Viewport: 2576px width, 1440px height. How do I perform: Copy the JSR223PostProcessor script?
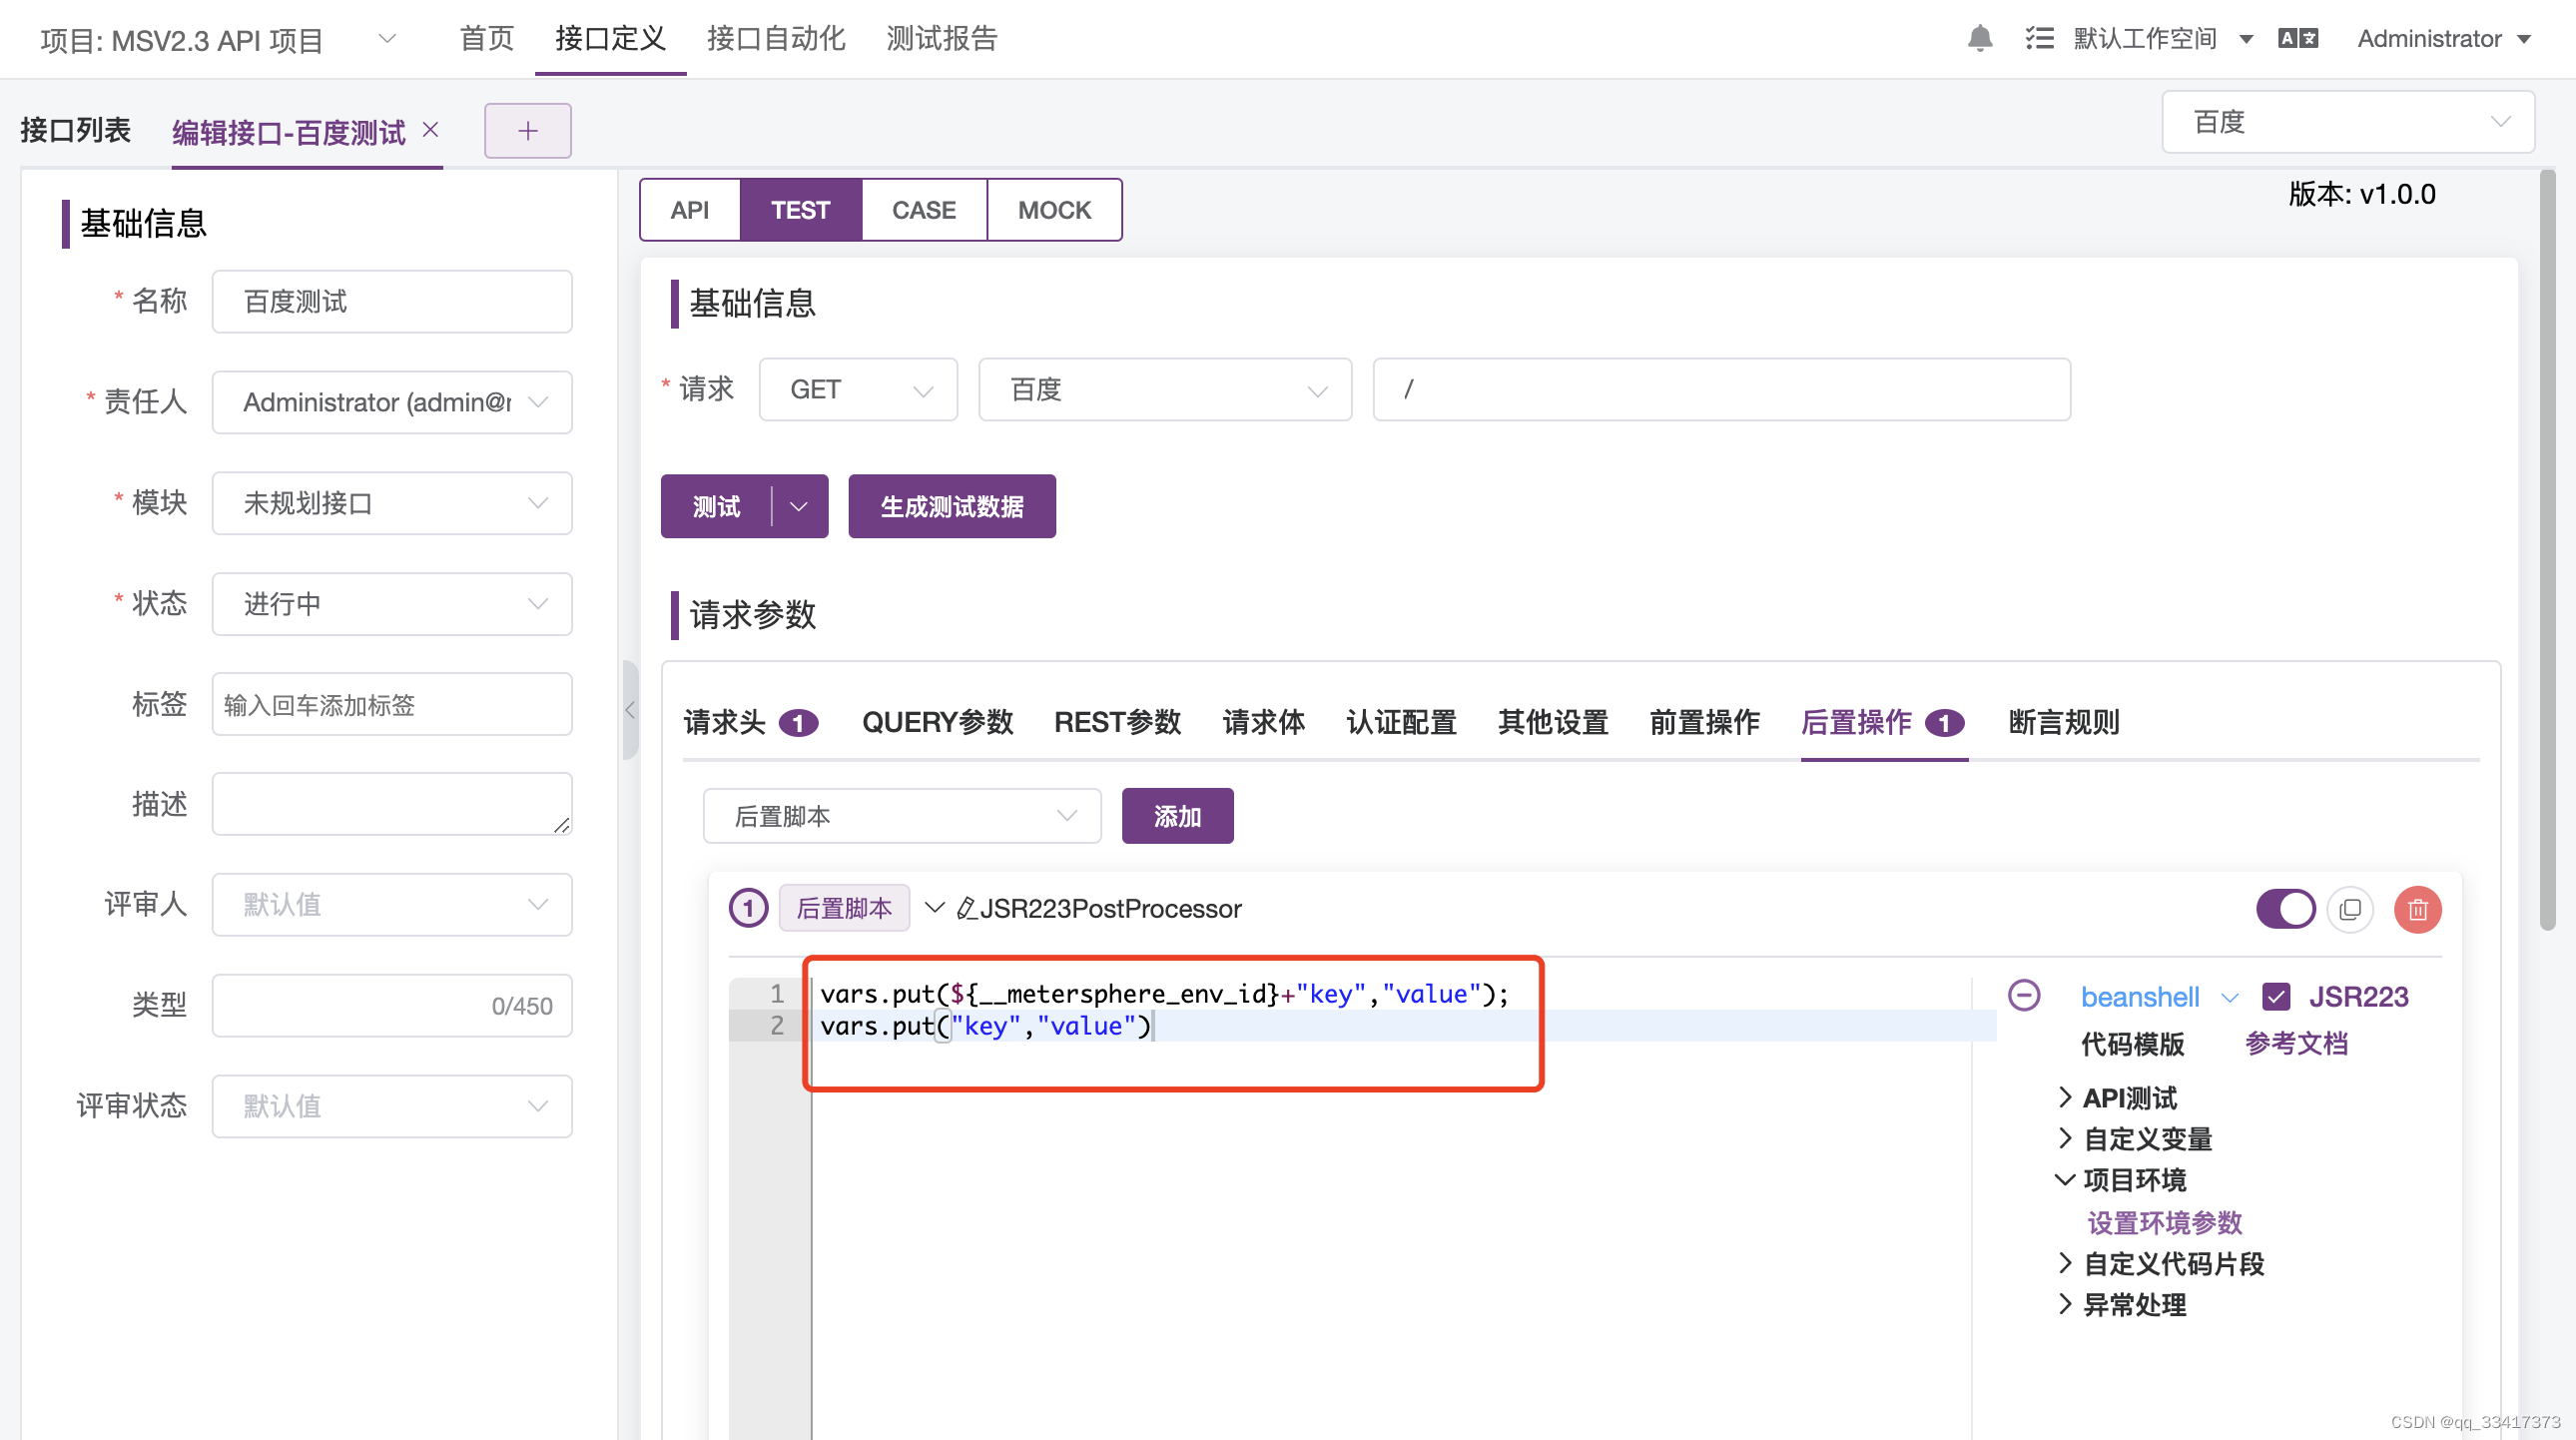click(2350, 909)
